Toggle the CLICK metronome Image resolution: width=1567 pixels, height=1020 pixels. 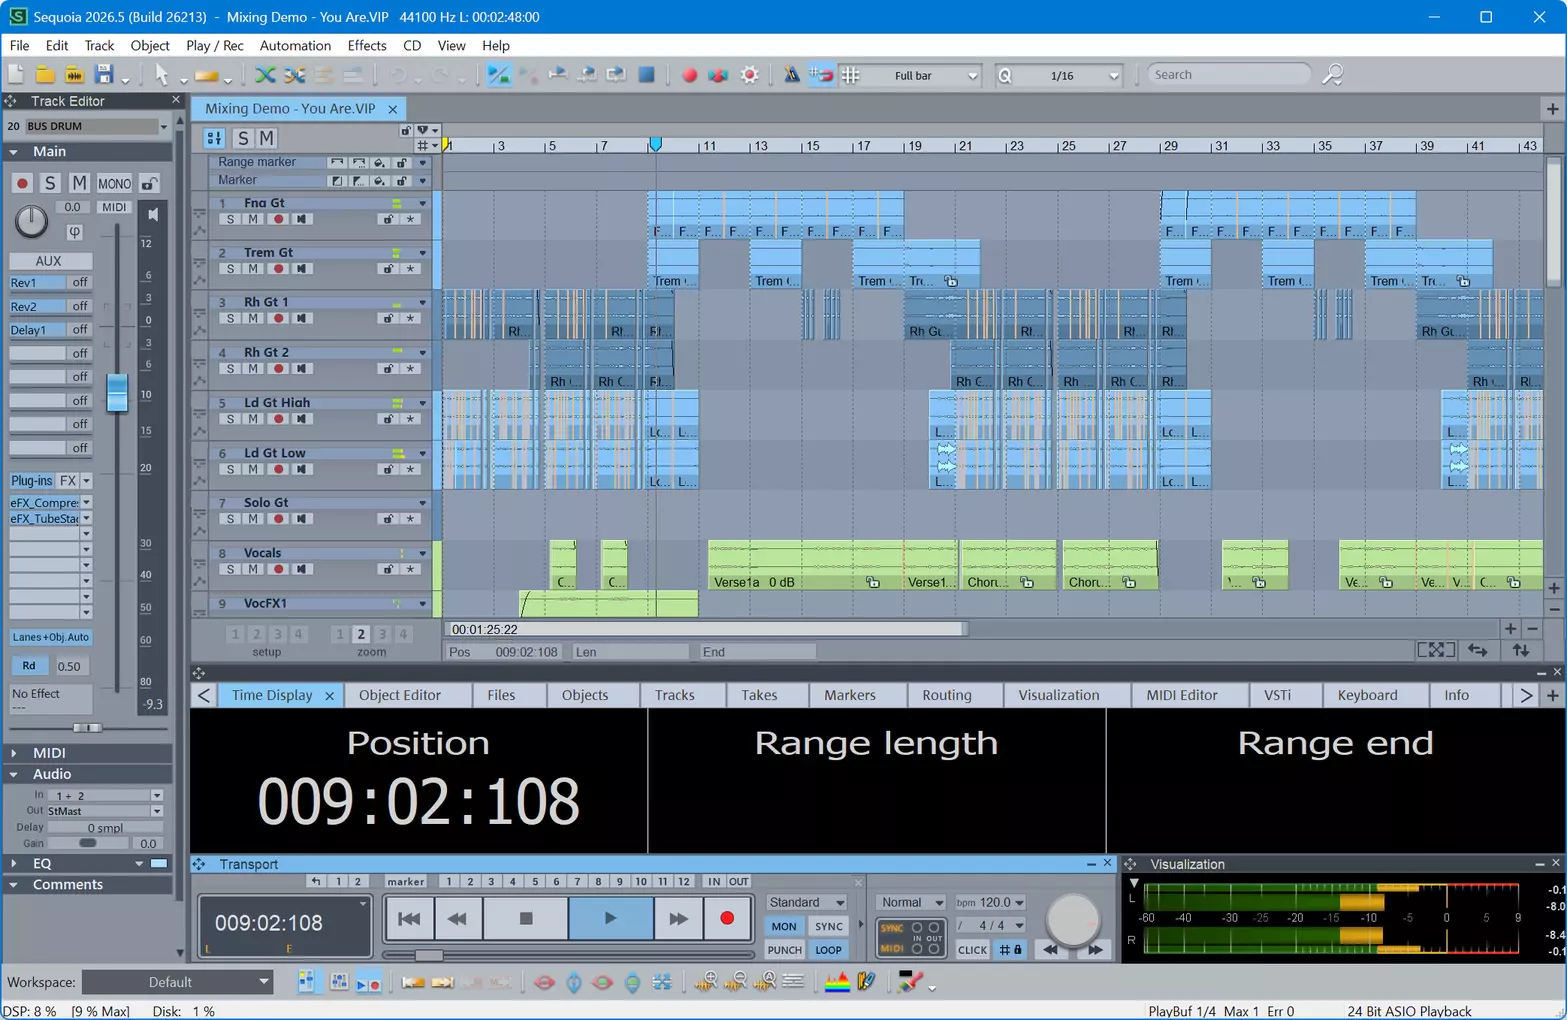click(x=972, y=950)
